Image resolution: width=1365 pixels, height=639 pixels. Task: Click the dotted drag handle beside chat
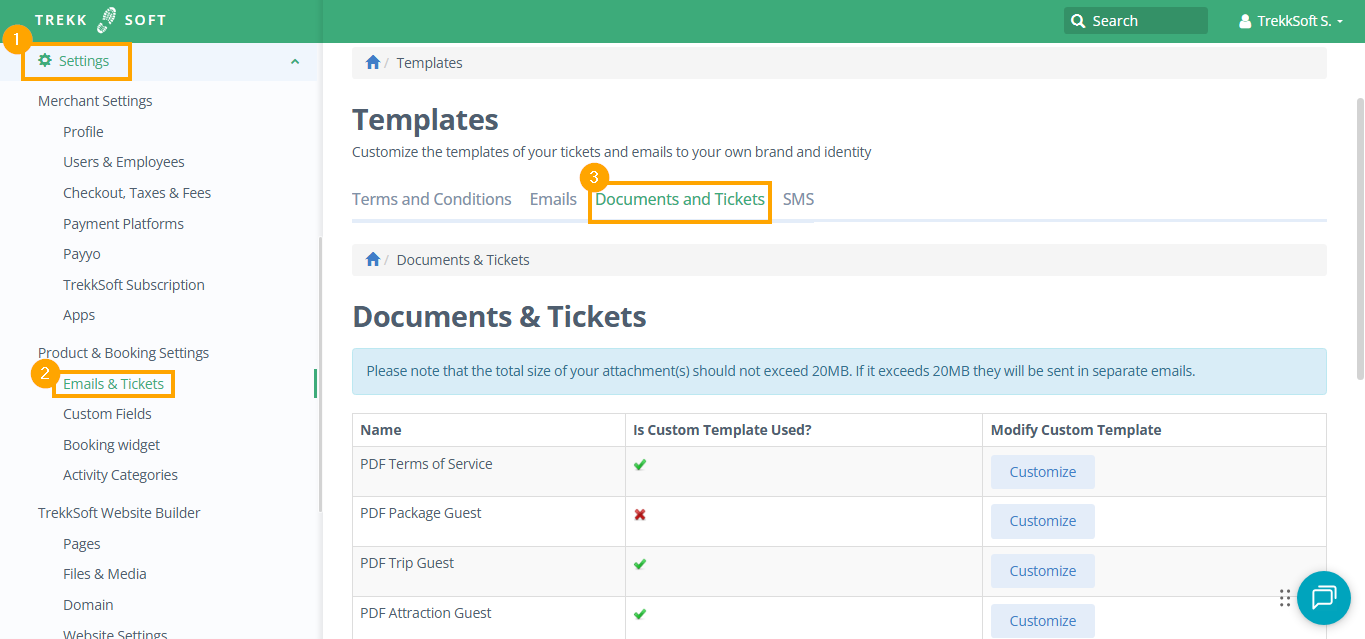point(1285,598)
